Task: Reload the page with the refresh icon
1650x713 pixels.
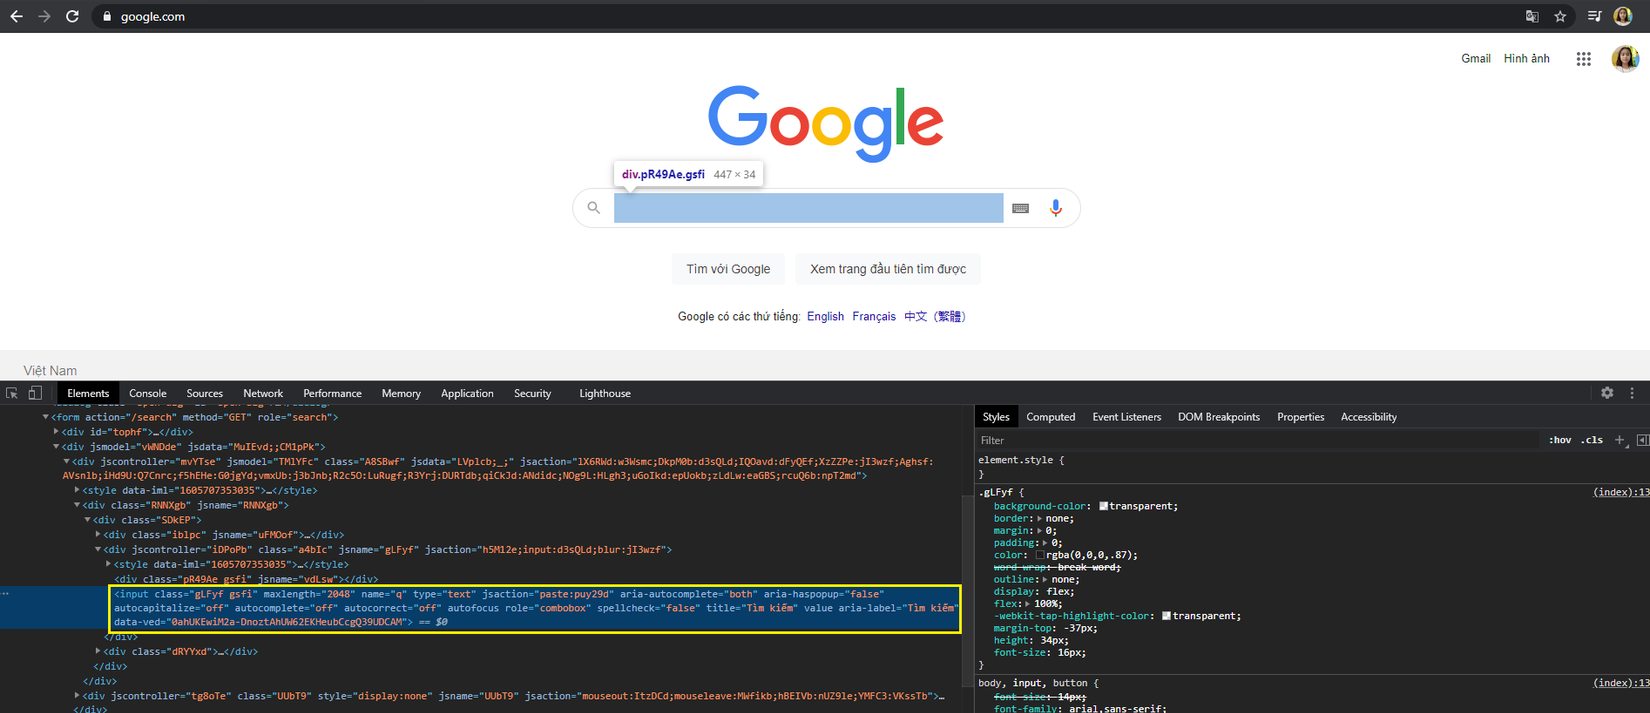Action: [x=72, y=16]
